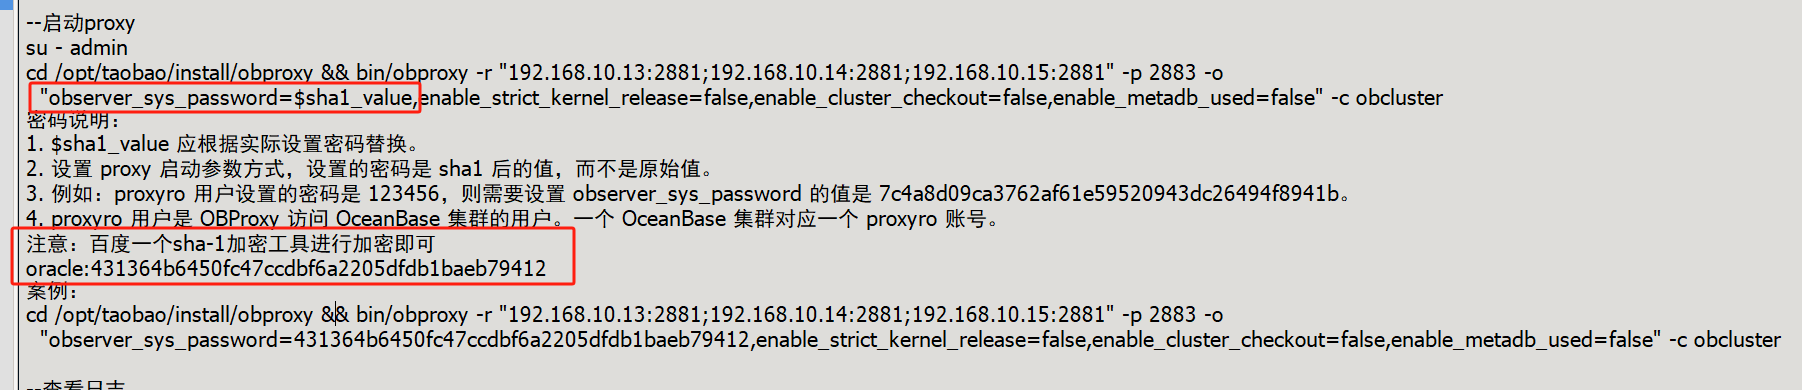Click the '--启动proxy' heading line
Image resolution: width=1802 pixels, height=390 pixels.
click(80, 23)
